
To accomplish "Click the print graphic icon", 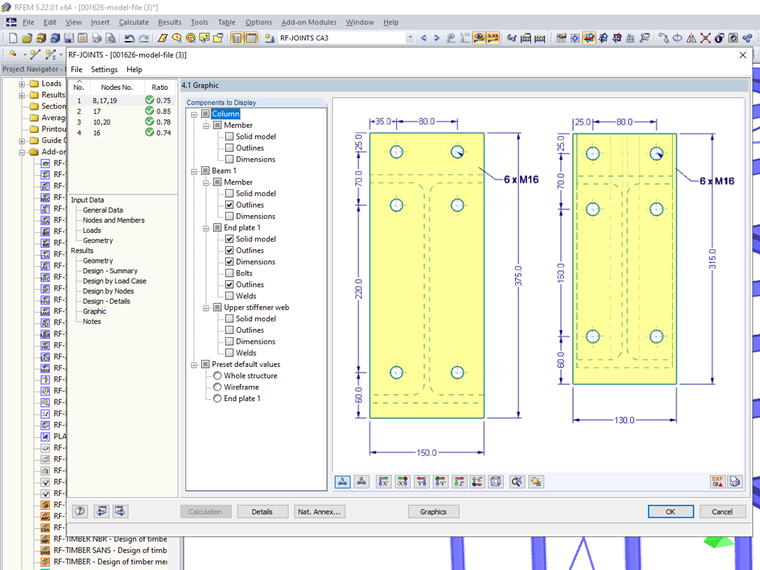I will [735, 481].
